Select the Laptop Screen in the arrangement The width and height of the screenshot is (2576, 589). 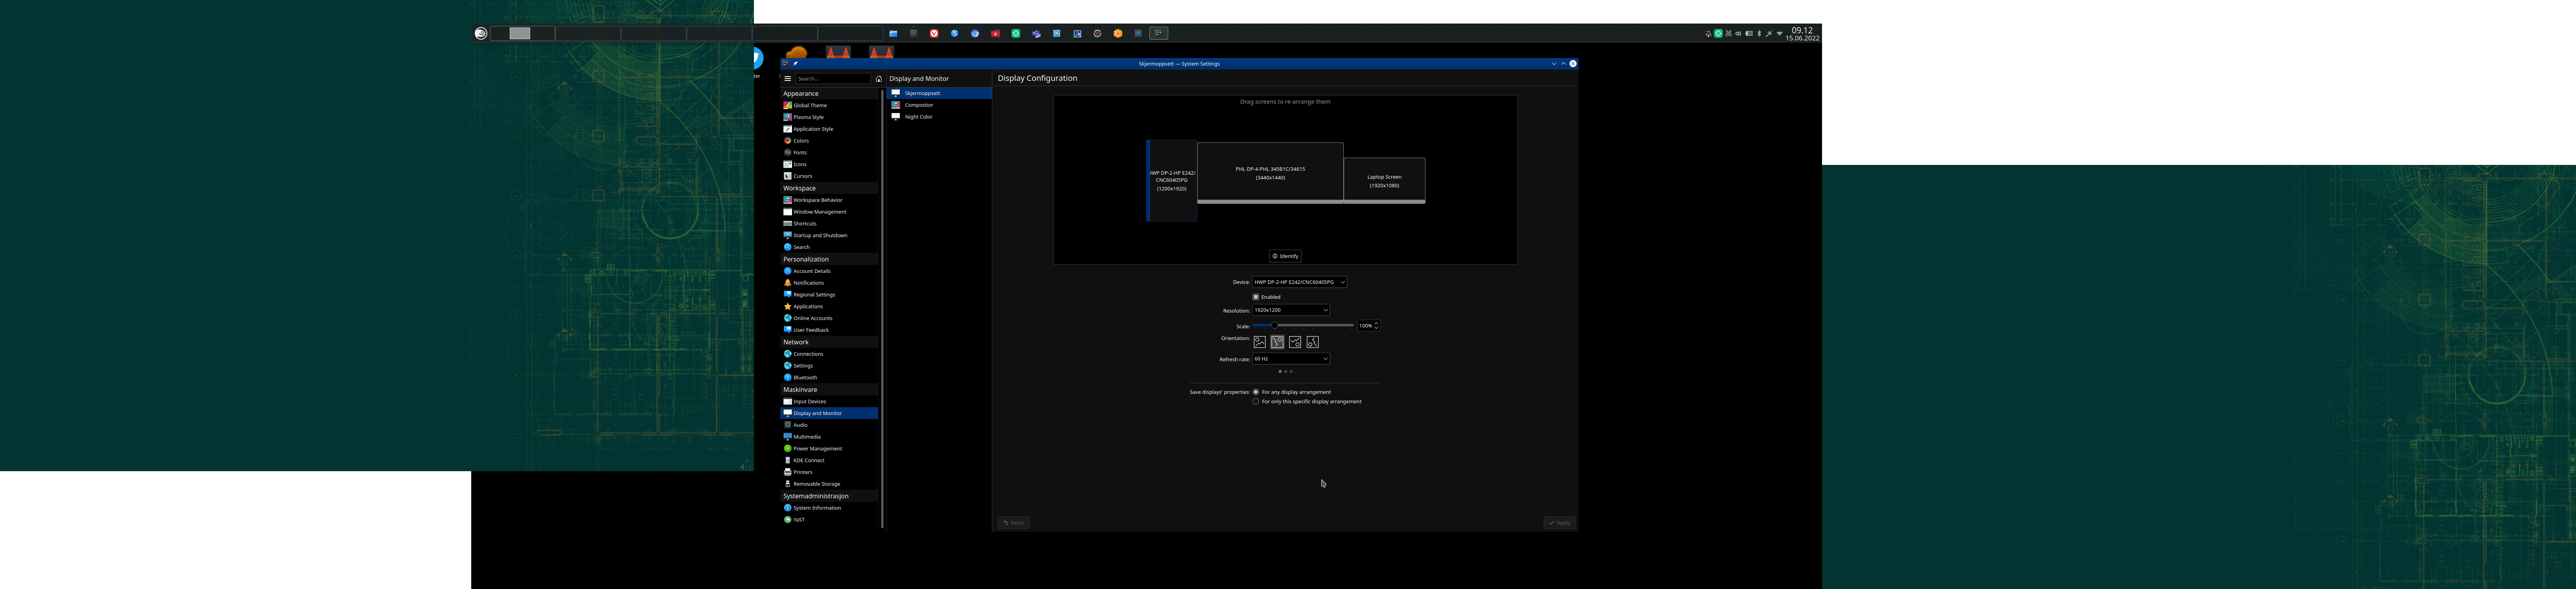coord(1384,181)
